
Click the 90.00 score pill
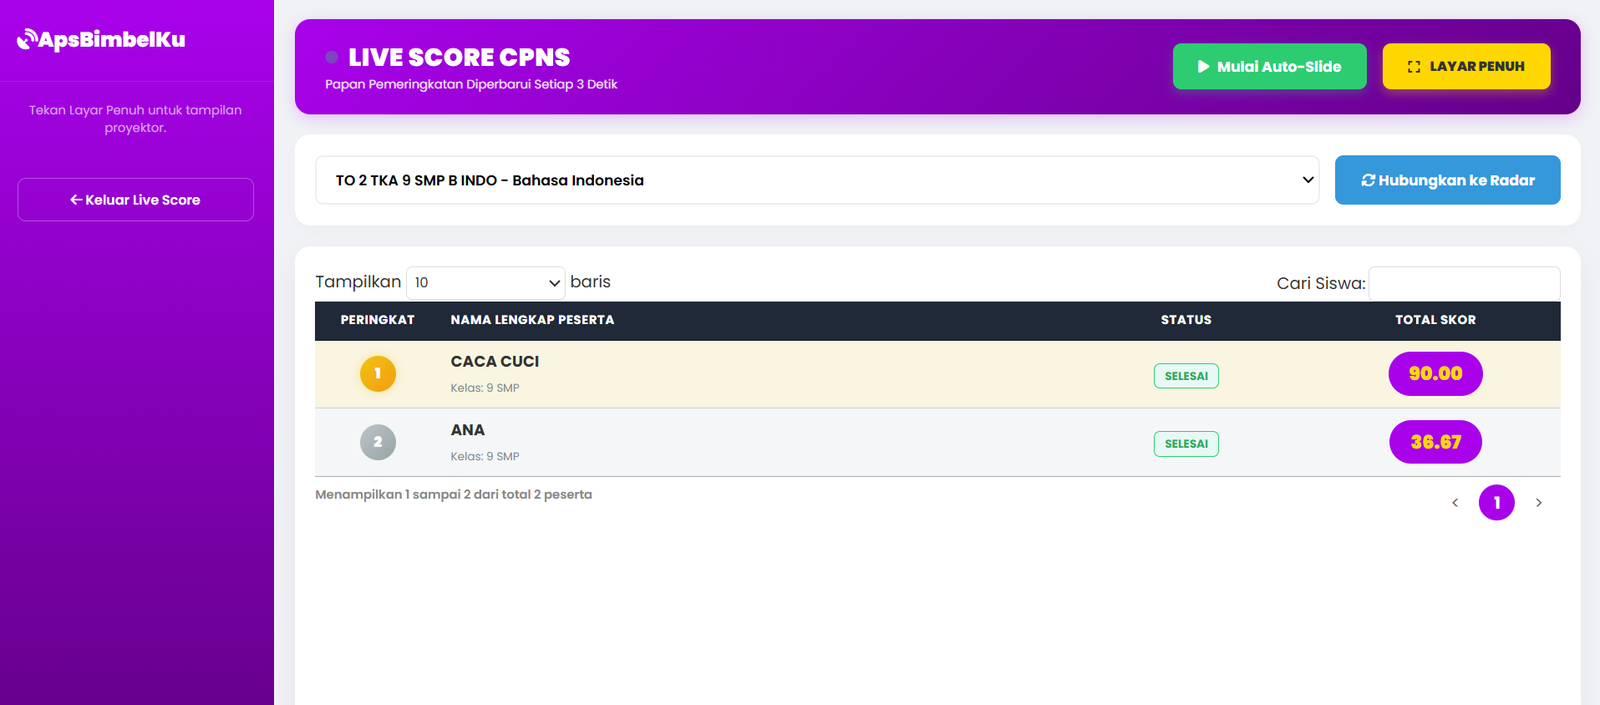tap(1436, 374)
